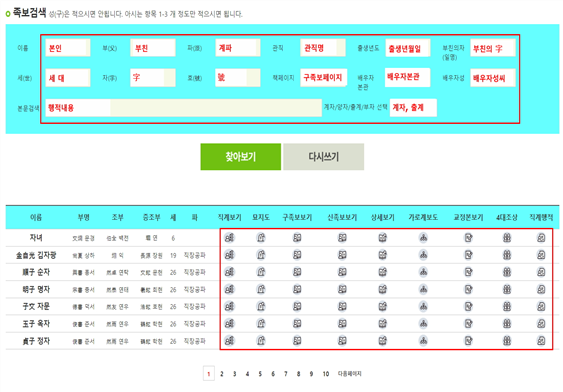The width and height of the screenshot is (563, 392).
Task: Open 상세보기 icon for 옥자 row
Action: click(383, 324)
